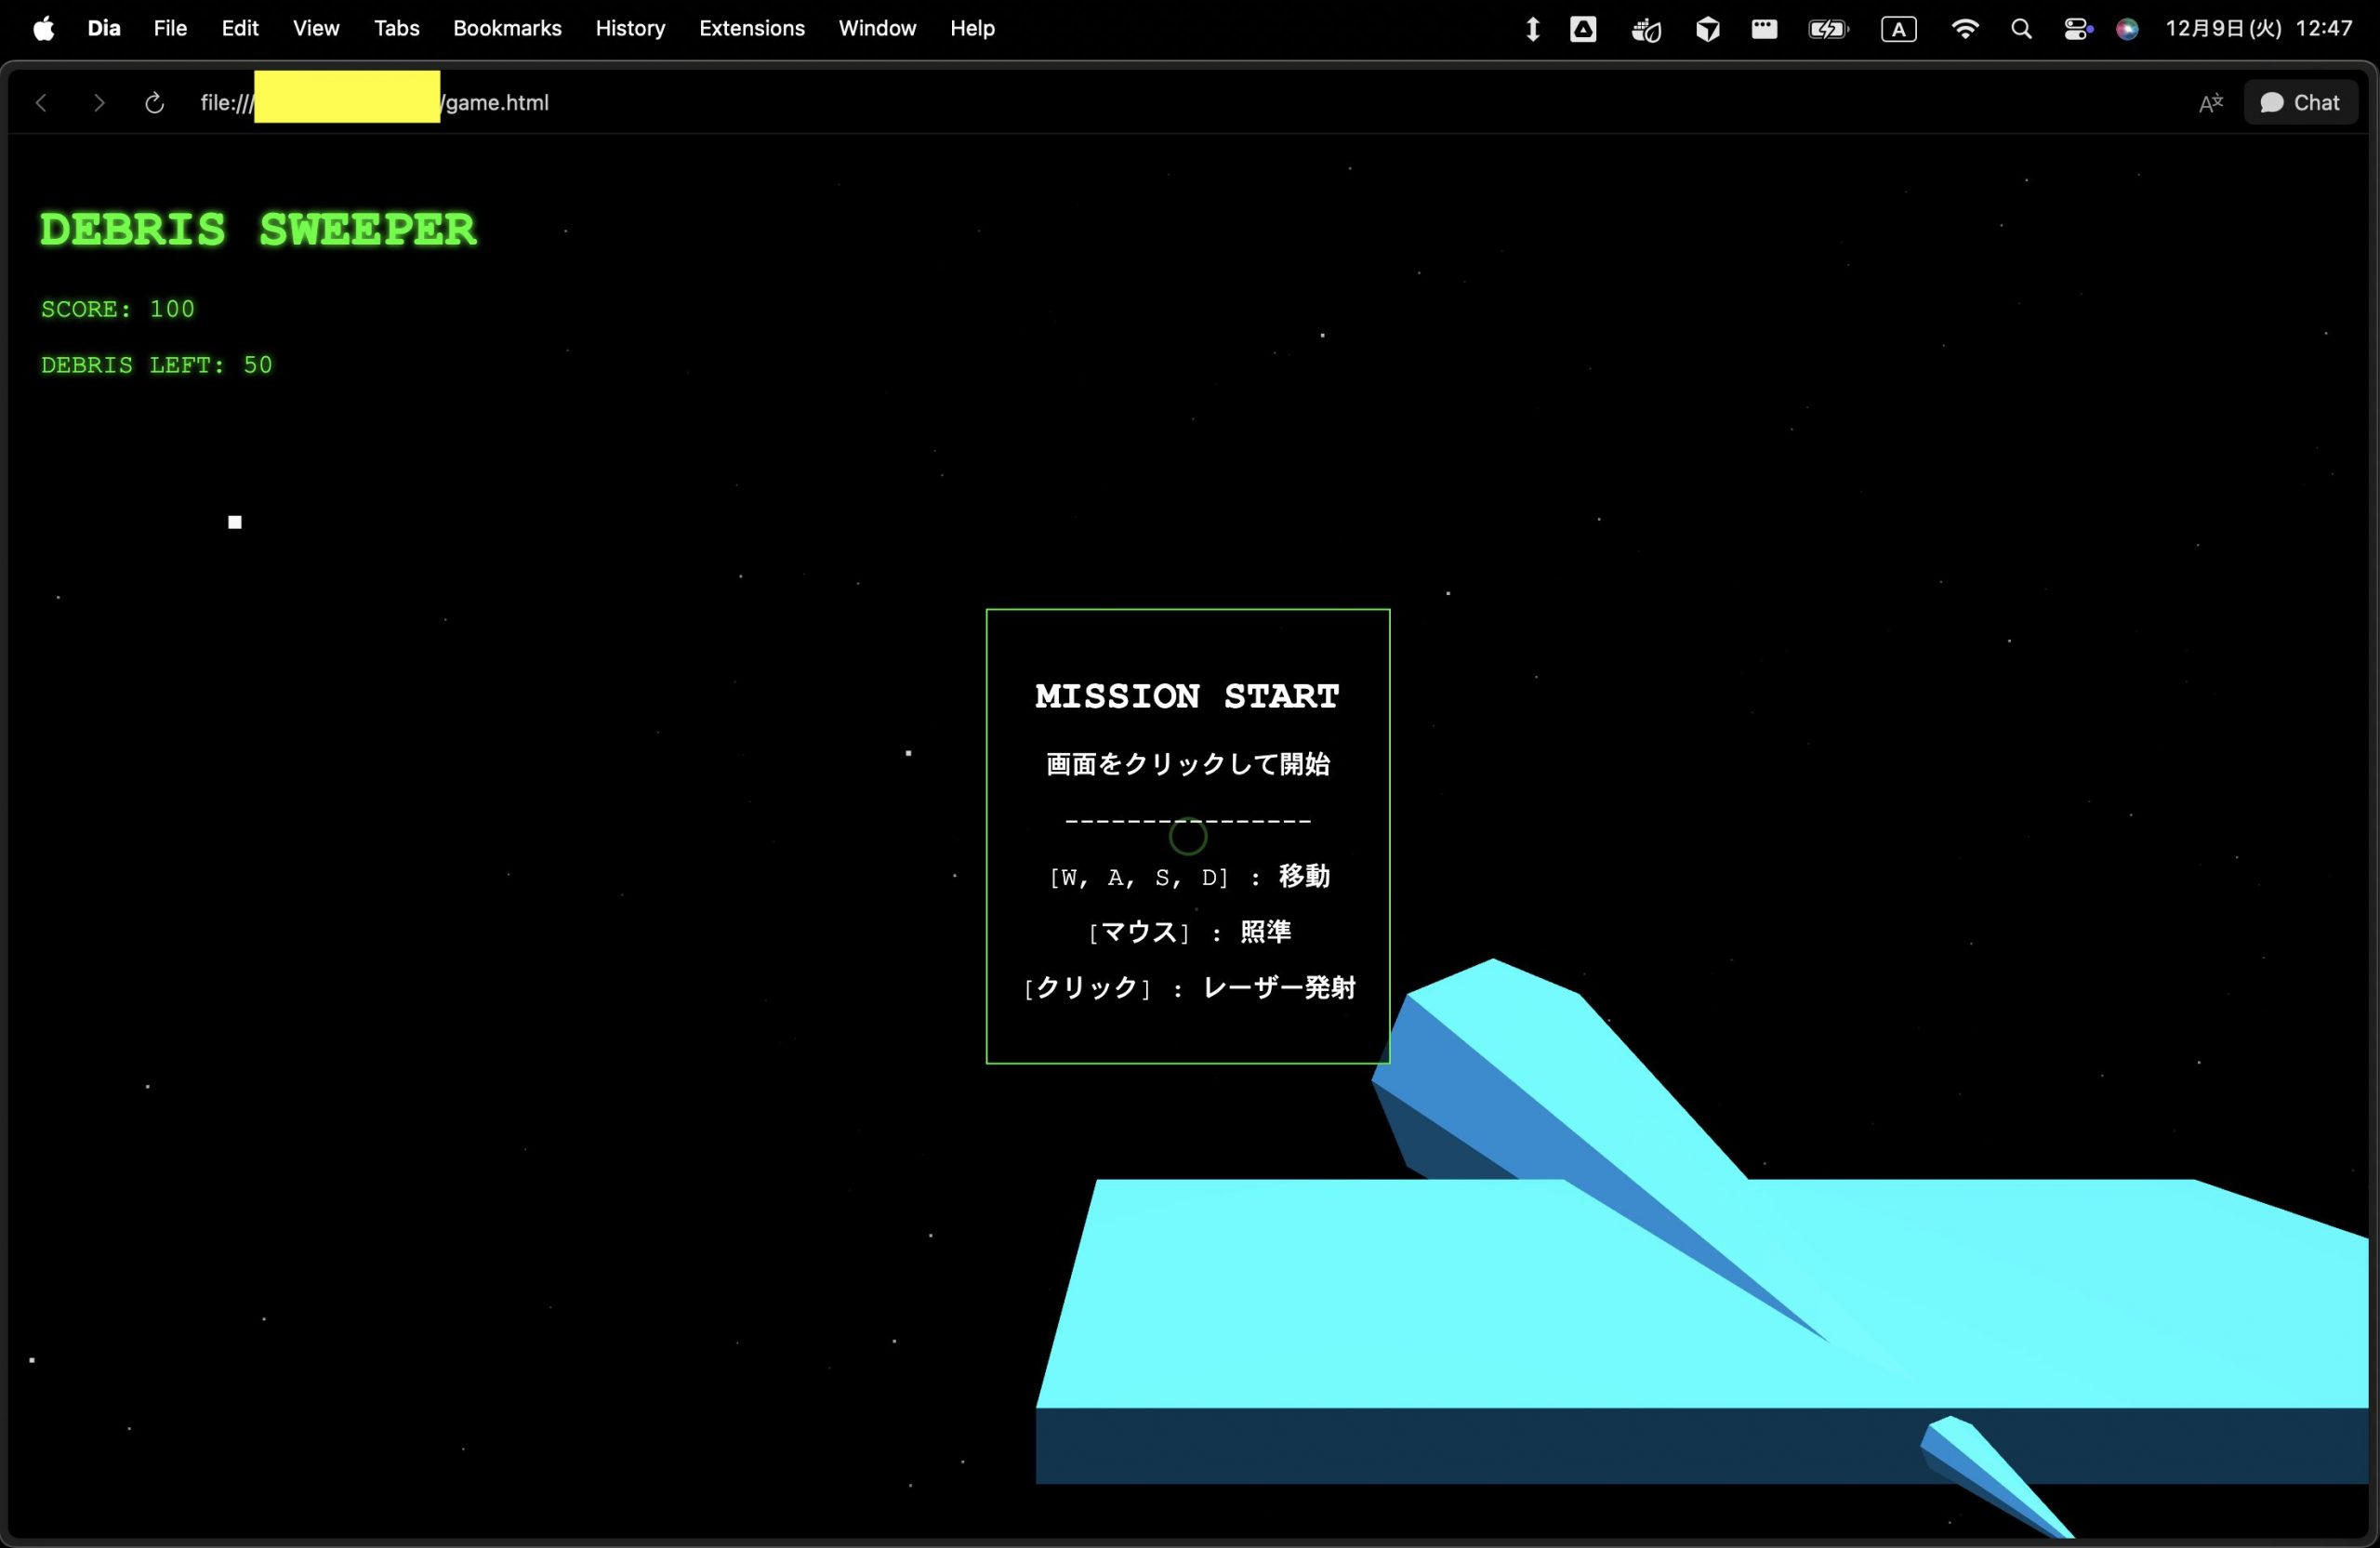Open the Chat panel button
Image resolution: width=2380 pixels, height=1548 pixels.
(x=2300, y=103)
